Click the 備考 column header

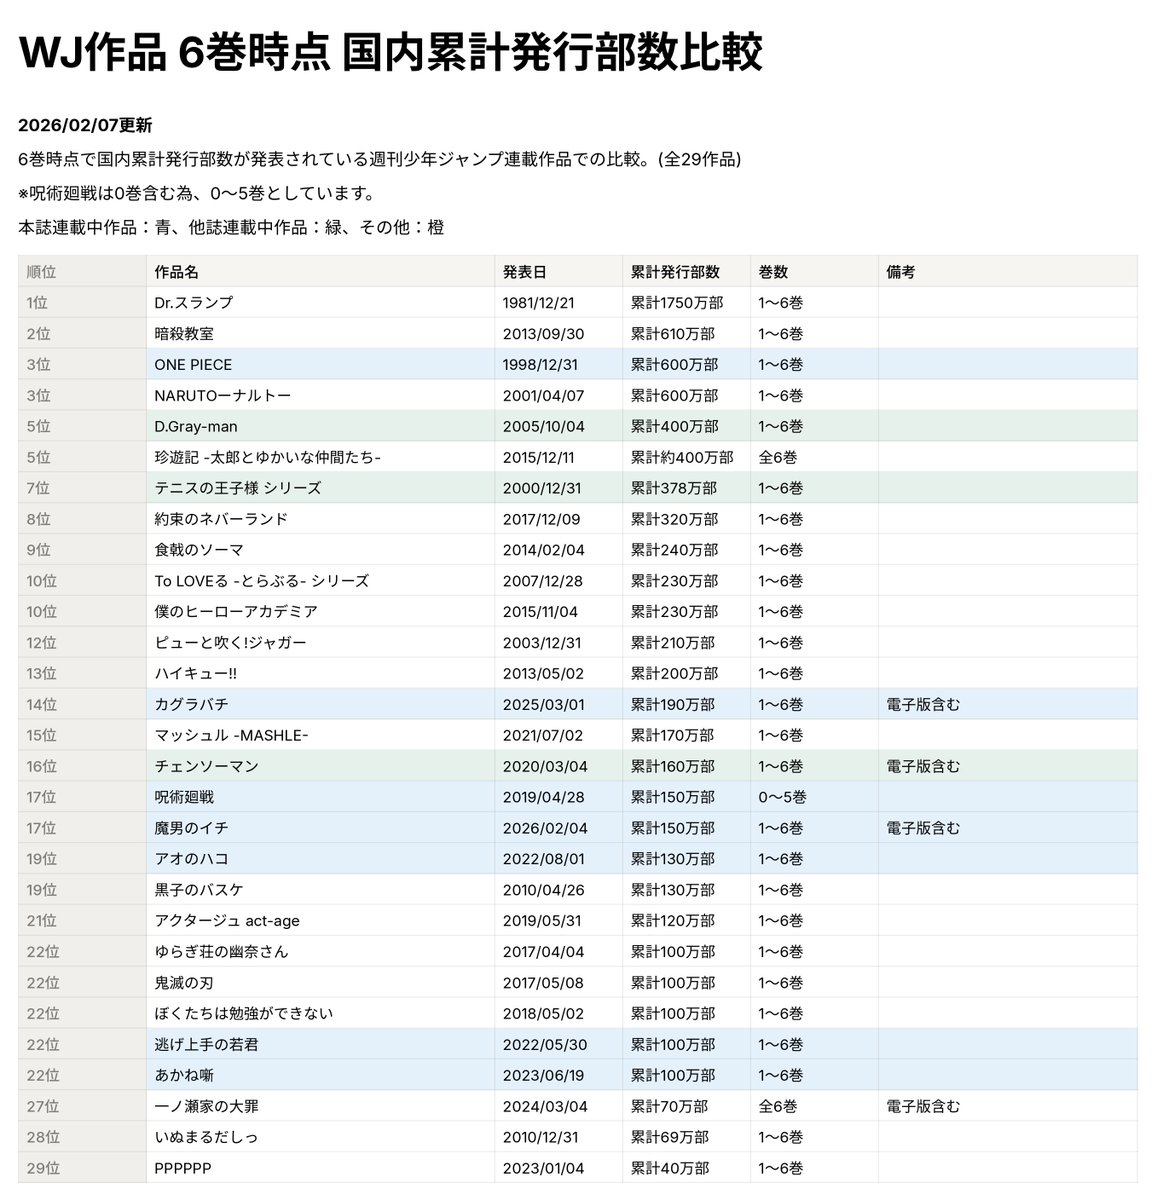tap(1008, 272)
